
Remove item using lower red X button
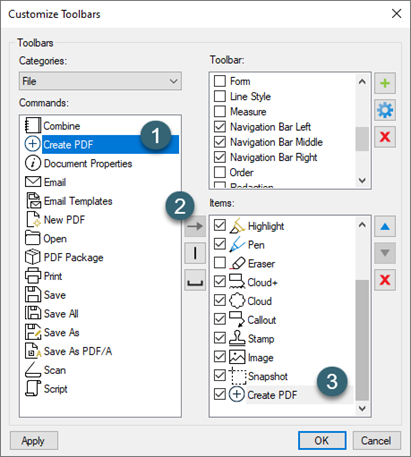click(385, 280)
